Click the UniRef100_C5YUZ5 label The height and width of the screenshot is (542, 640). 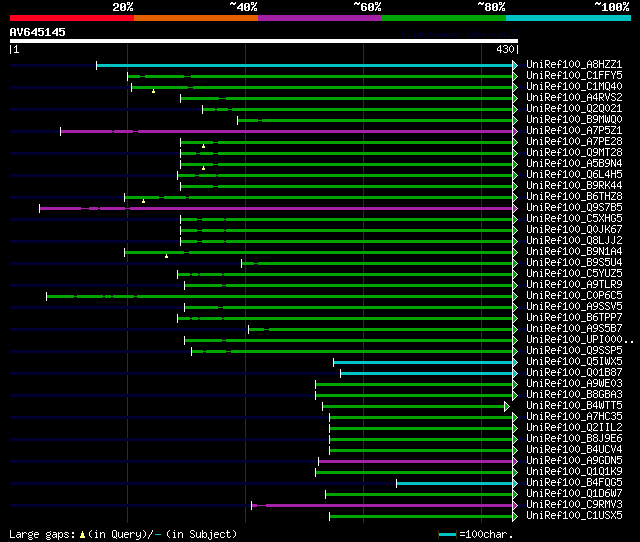574,274
